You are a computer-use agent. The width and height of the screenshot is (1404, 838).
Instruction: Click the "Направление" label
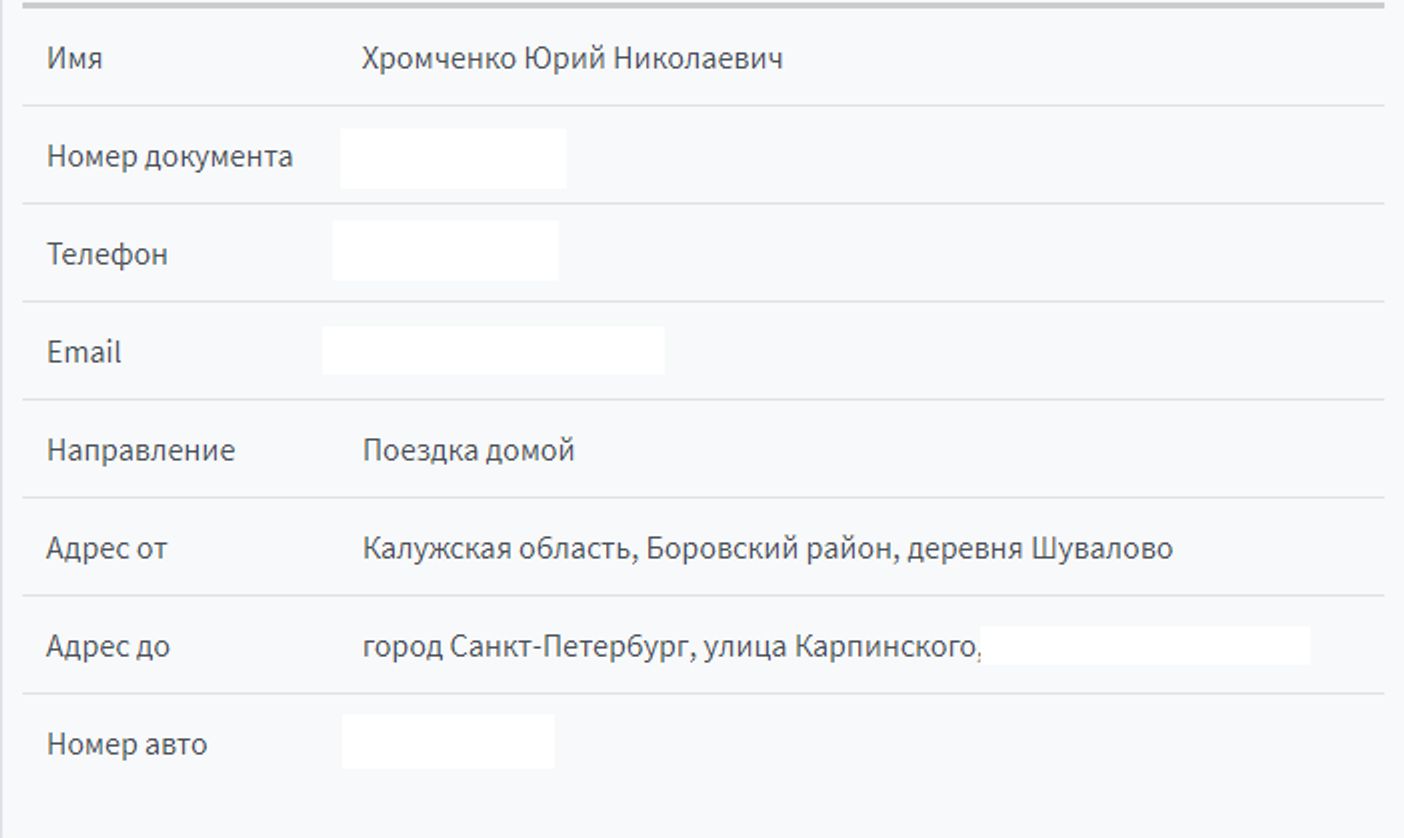(141, 450)
